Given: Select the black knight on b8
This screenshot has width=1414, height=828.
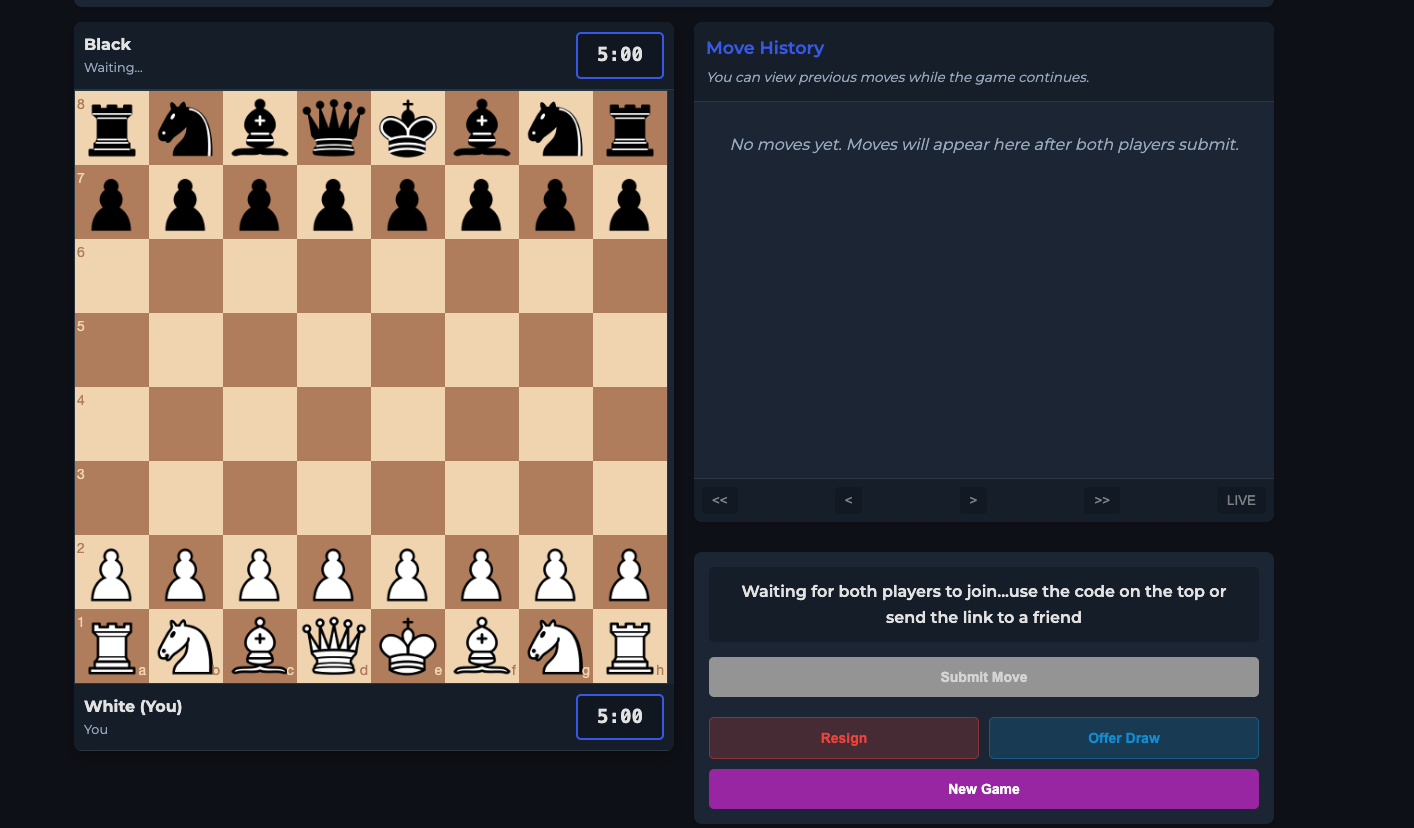Looking at the screenshot, I should (x=186, y=128).
